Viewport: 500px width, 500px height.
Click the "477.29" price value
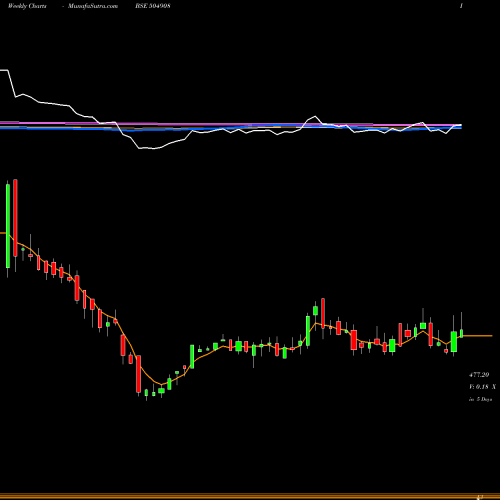(x=479, y=375)
